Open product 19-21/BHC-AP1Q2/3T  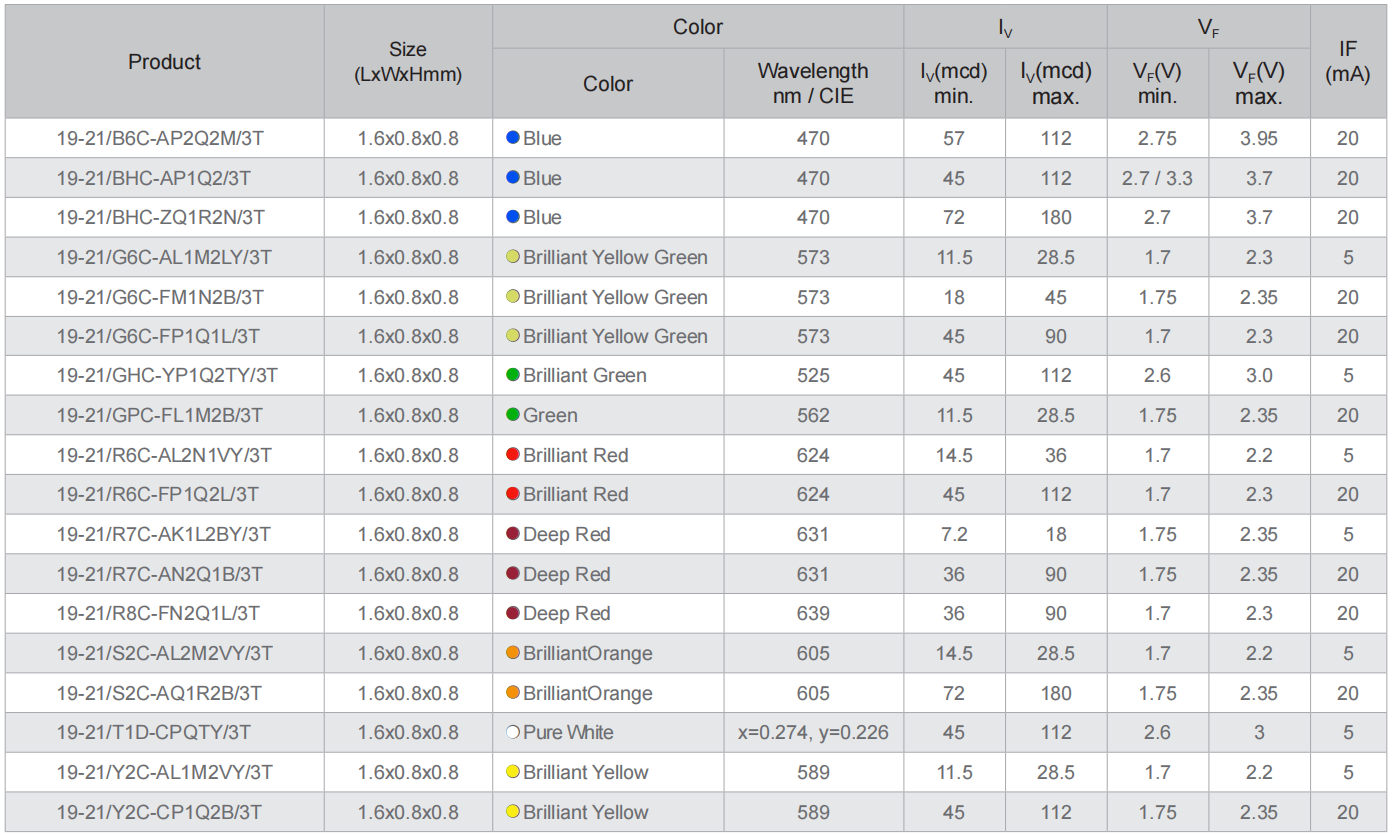tap(154, 178)
